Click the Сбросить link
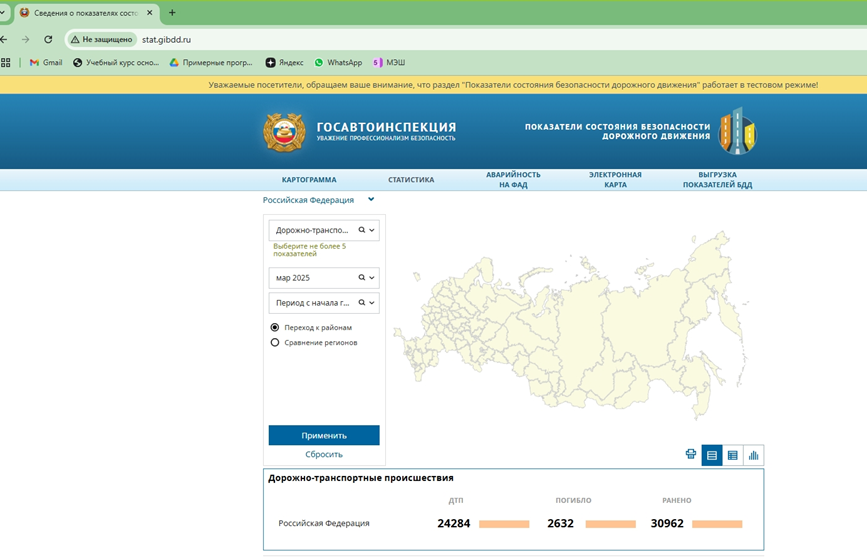867x558 pixels. 324,454
